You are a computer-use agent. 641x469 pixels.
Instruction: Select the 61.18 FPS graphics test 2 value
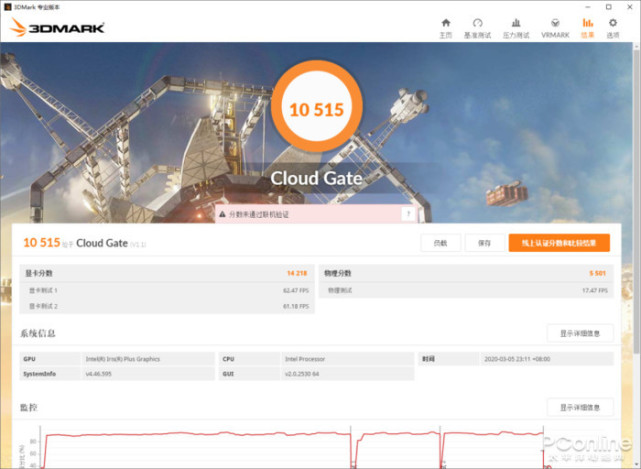(x=296, y=306)
